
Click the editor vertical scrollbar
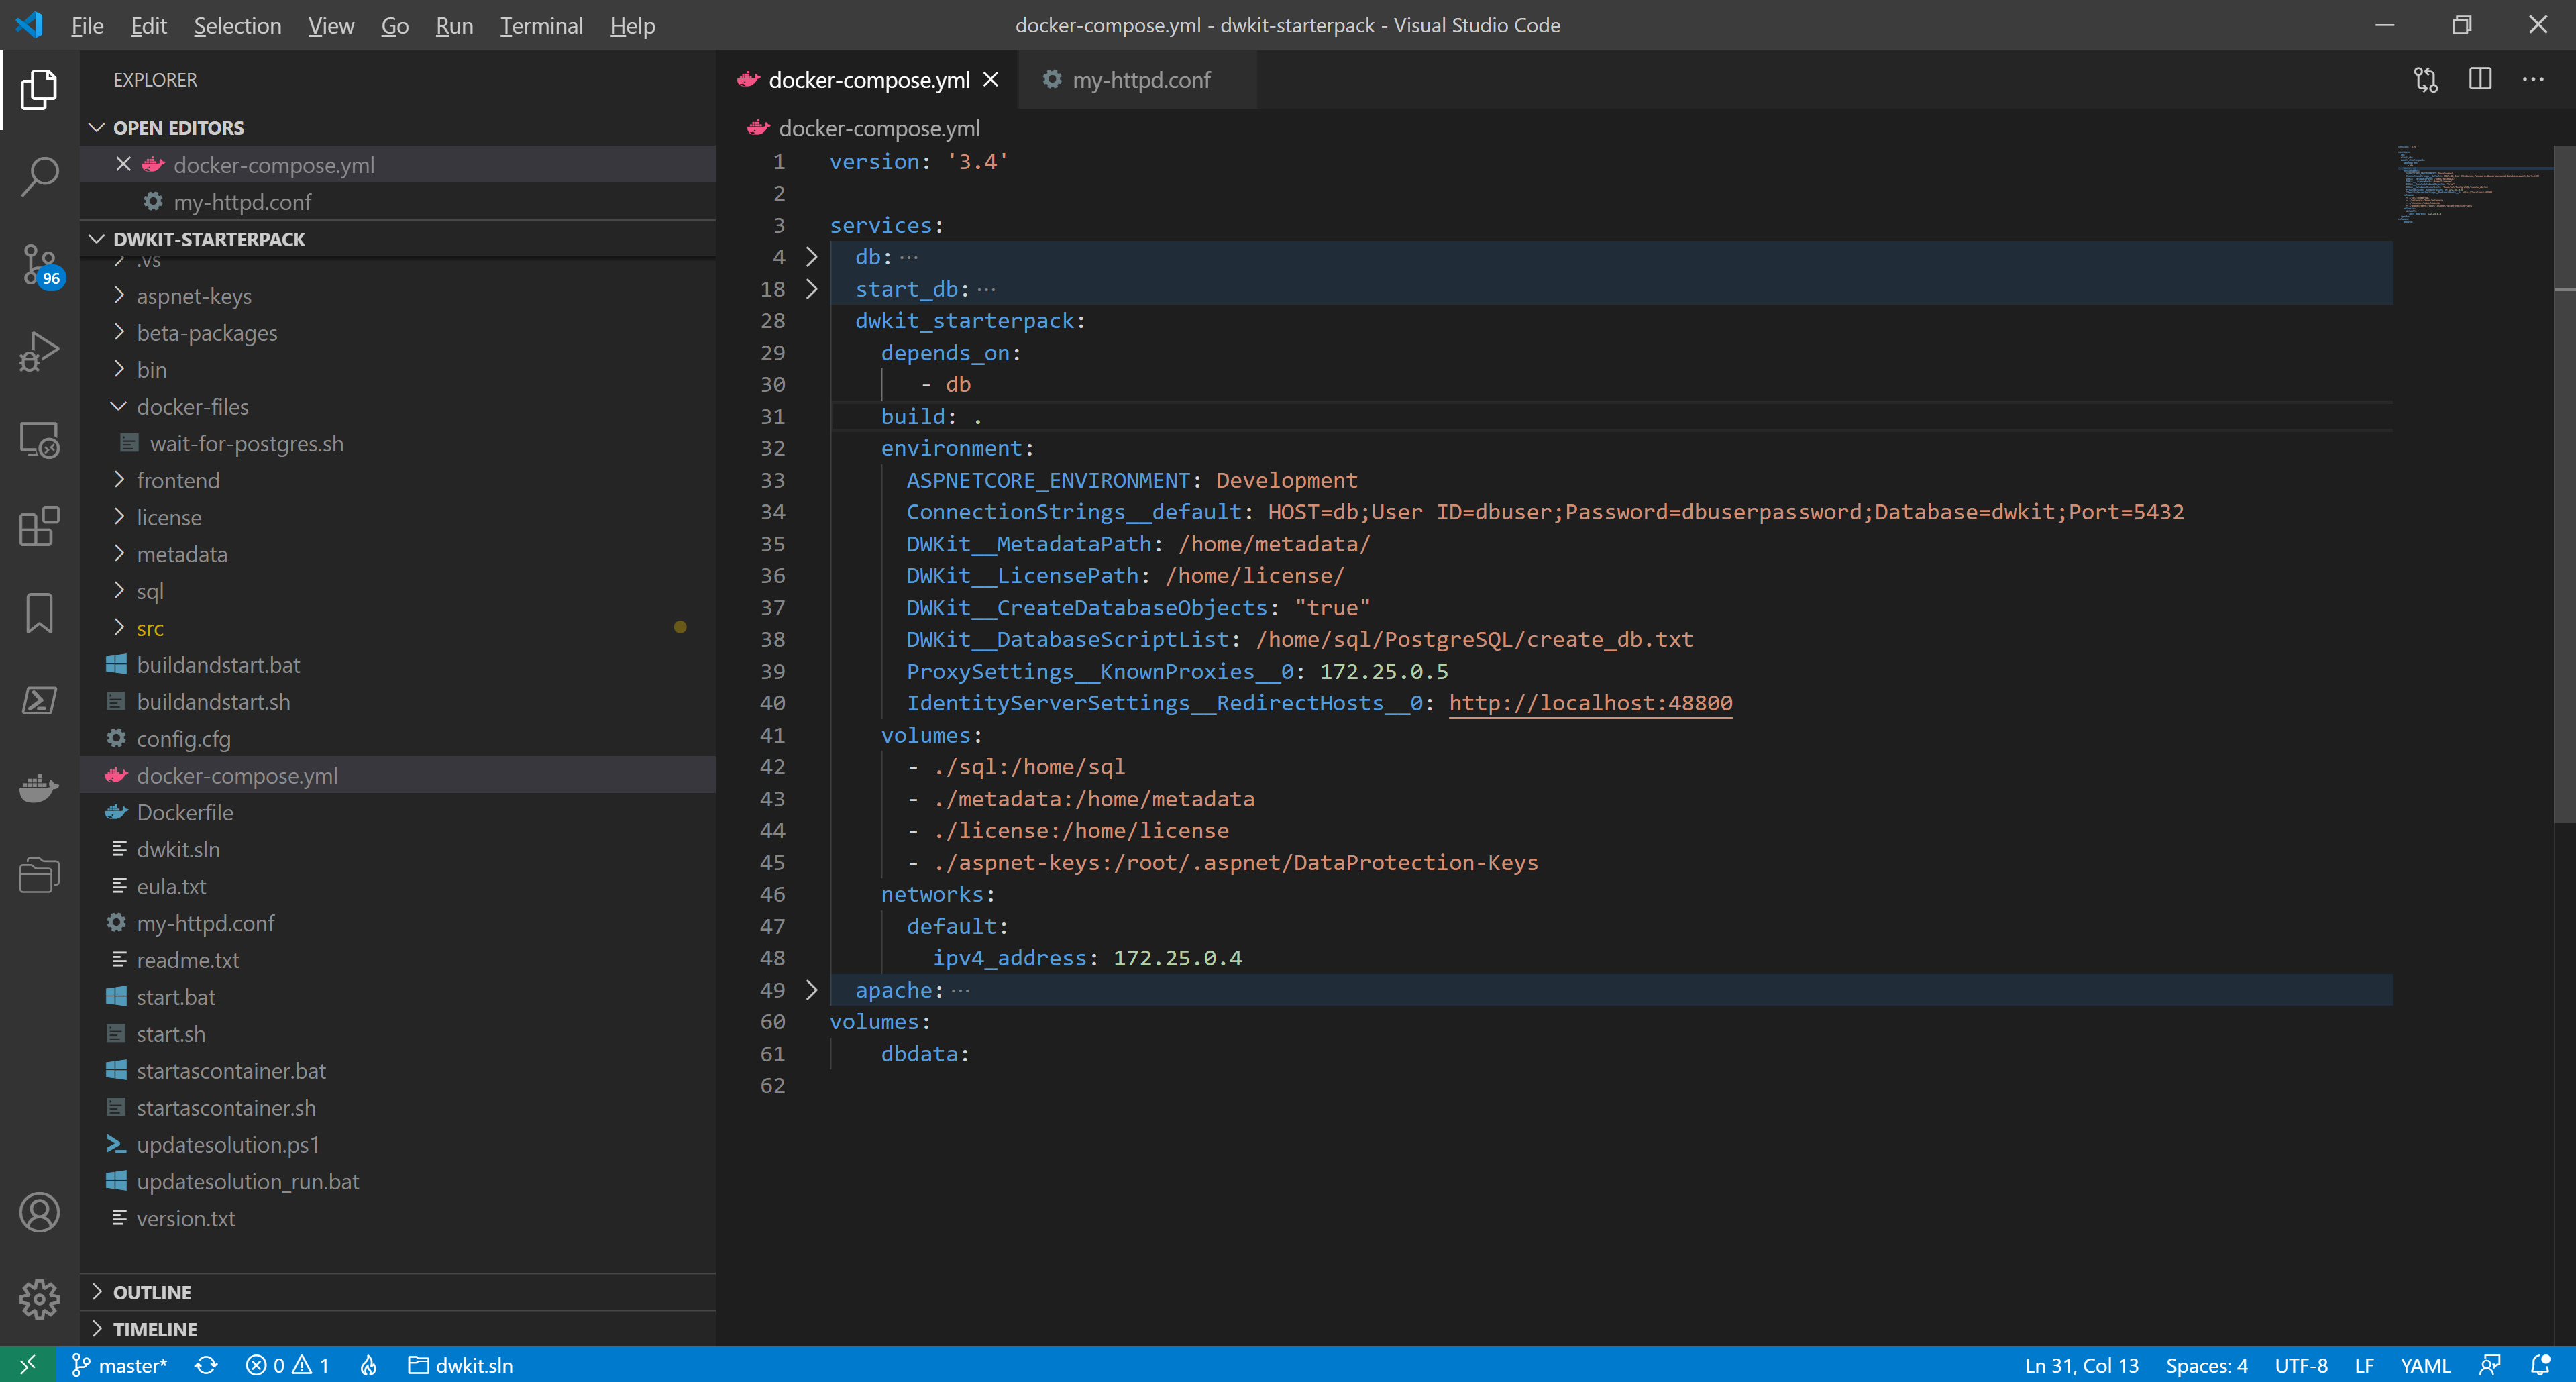click(2564, 484)
